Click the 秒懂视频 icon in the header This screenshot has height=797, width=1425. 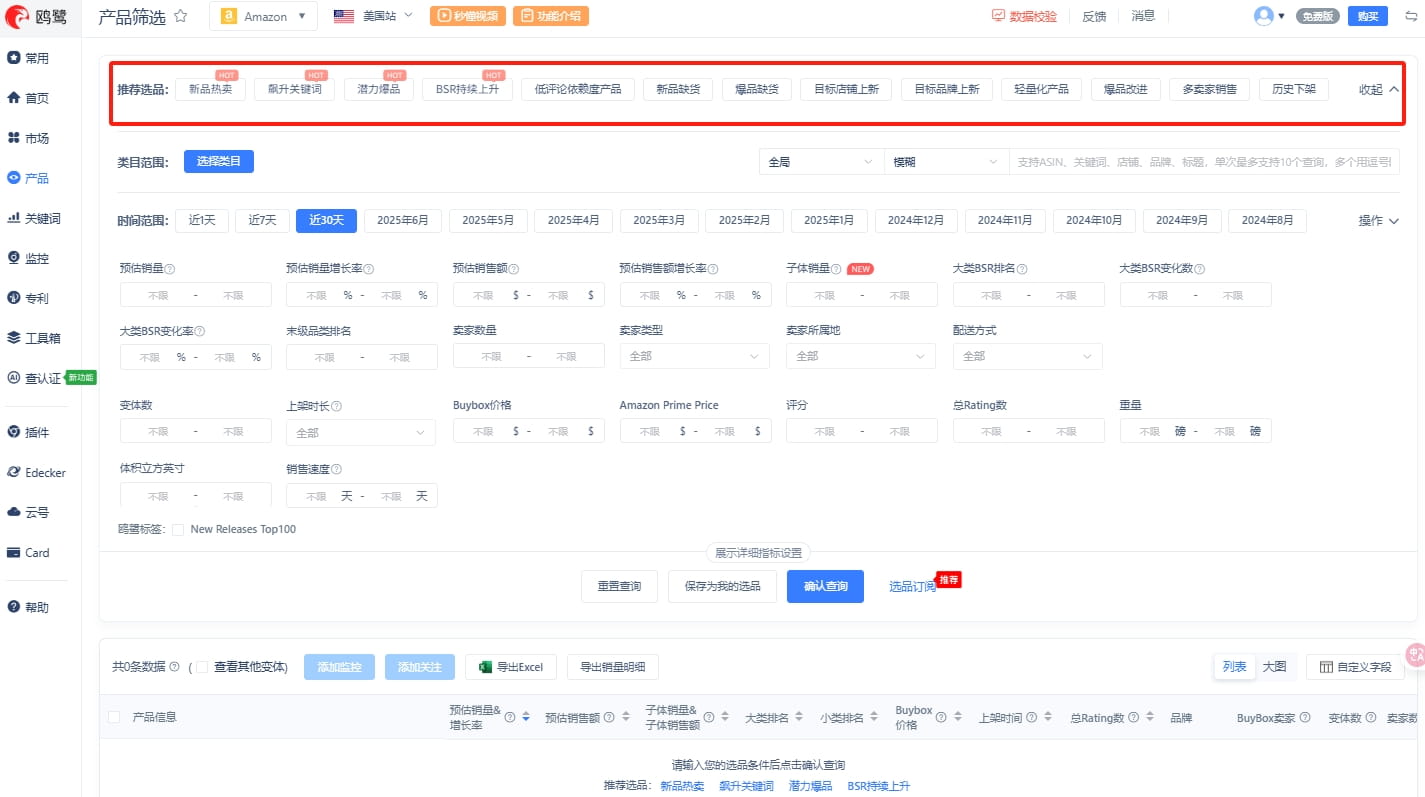pyautogui.click(x=467, y=16)
